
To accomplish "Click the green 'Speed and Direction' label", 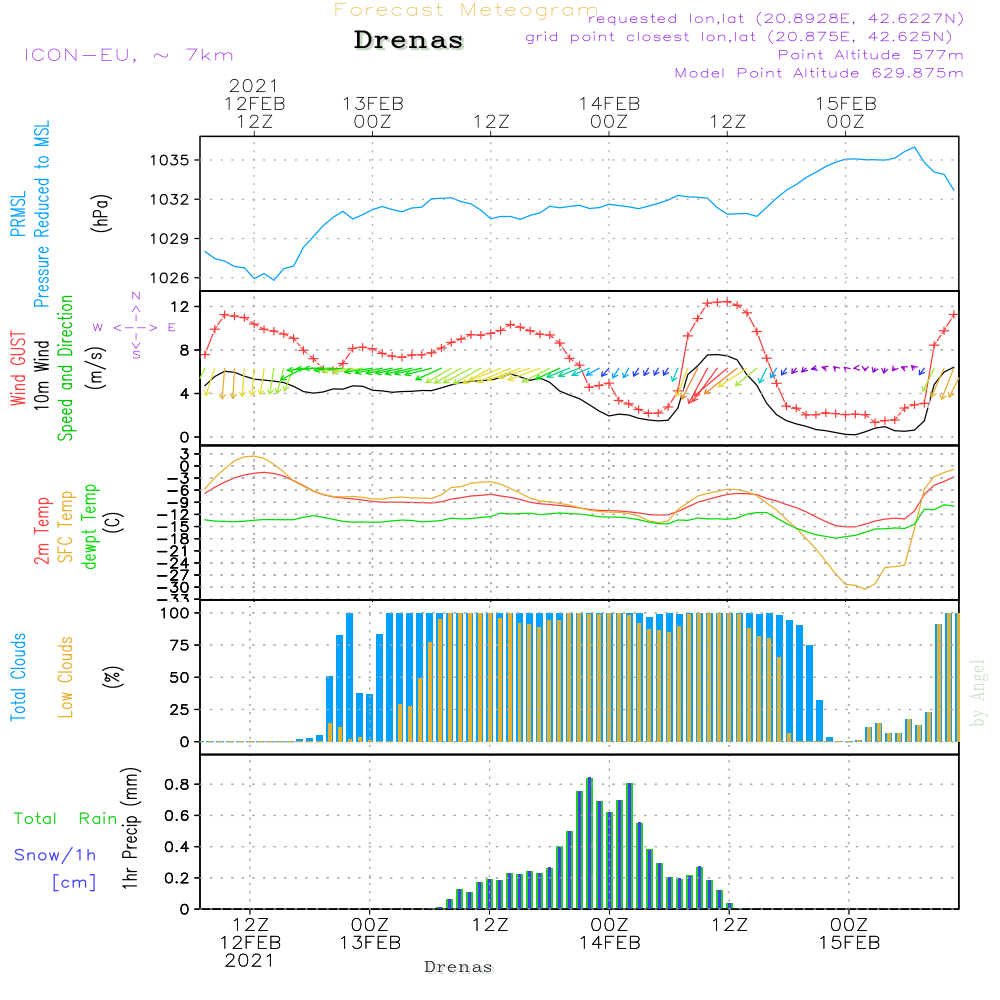I will (65, 368).
